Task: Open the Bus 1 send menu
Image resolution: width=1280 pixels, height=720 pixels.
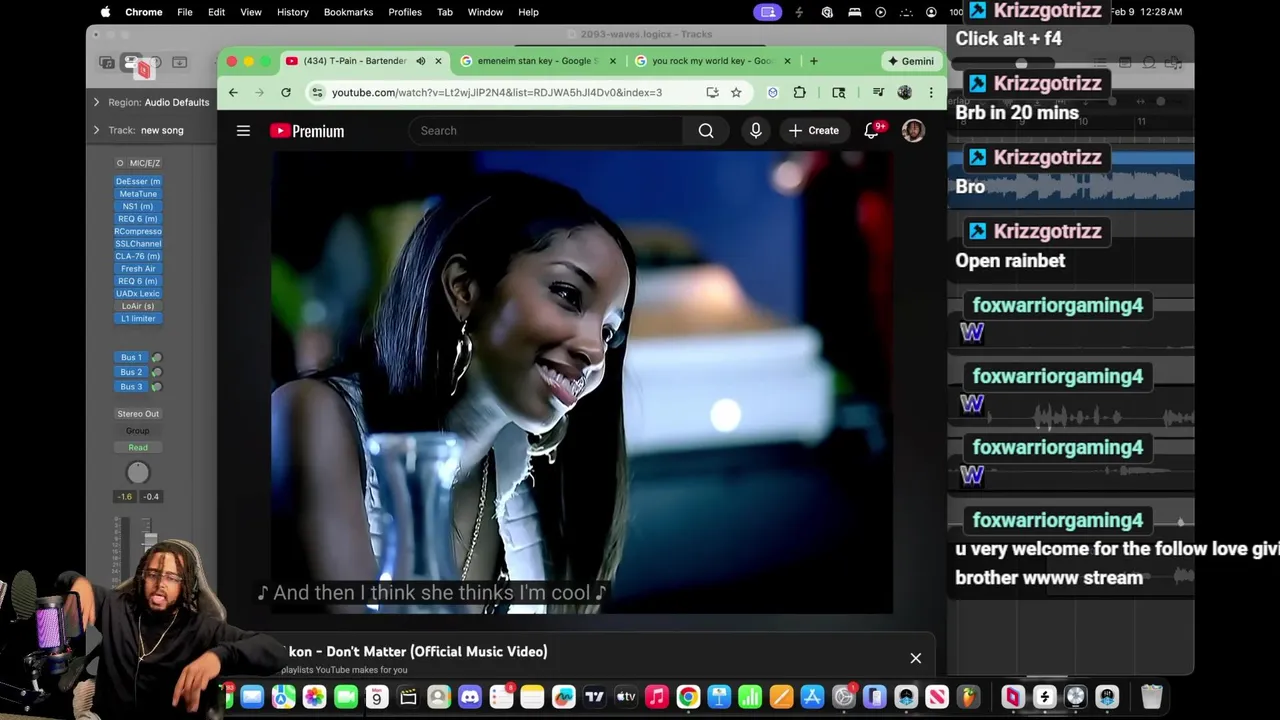Action: (x=131, y=357)
